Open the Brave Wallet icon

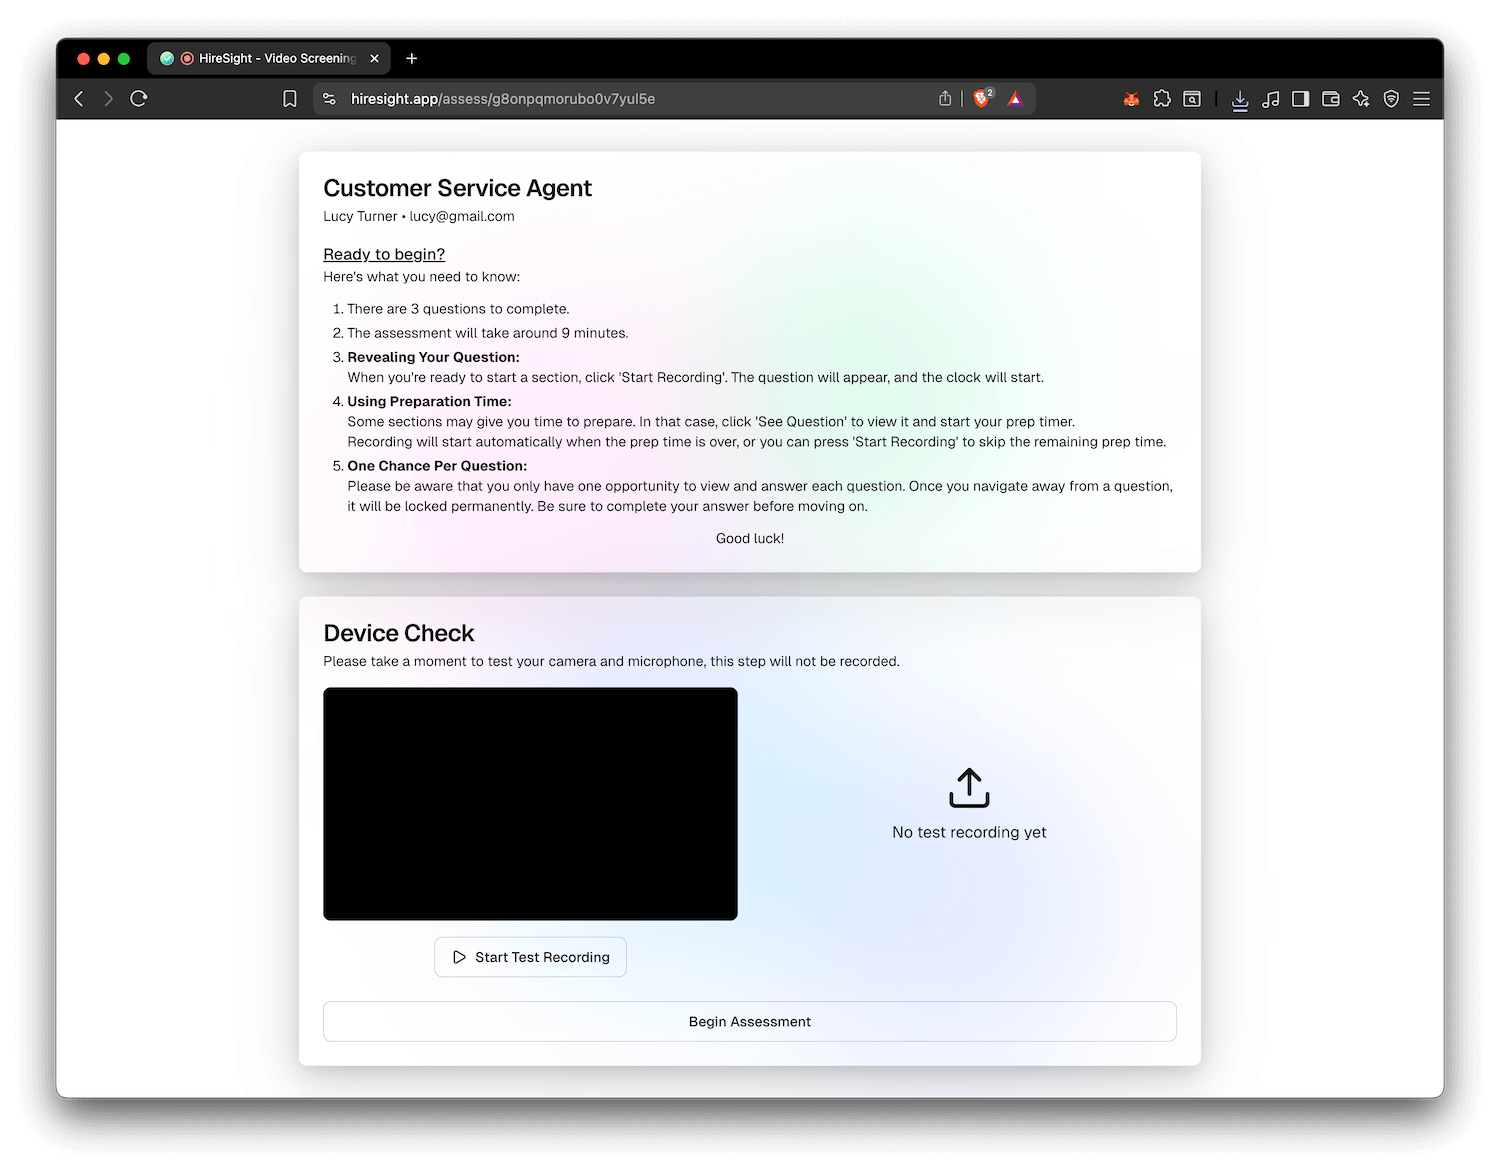point(1330,99)
